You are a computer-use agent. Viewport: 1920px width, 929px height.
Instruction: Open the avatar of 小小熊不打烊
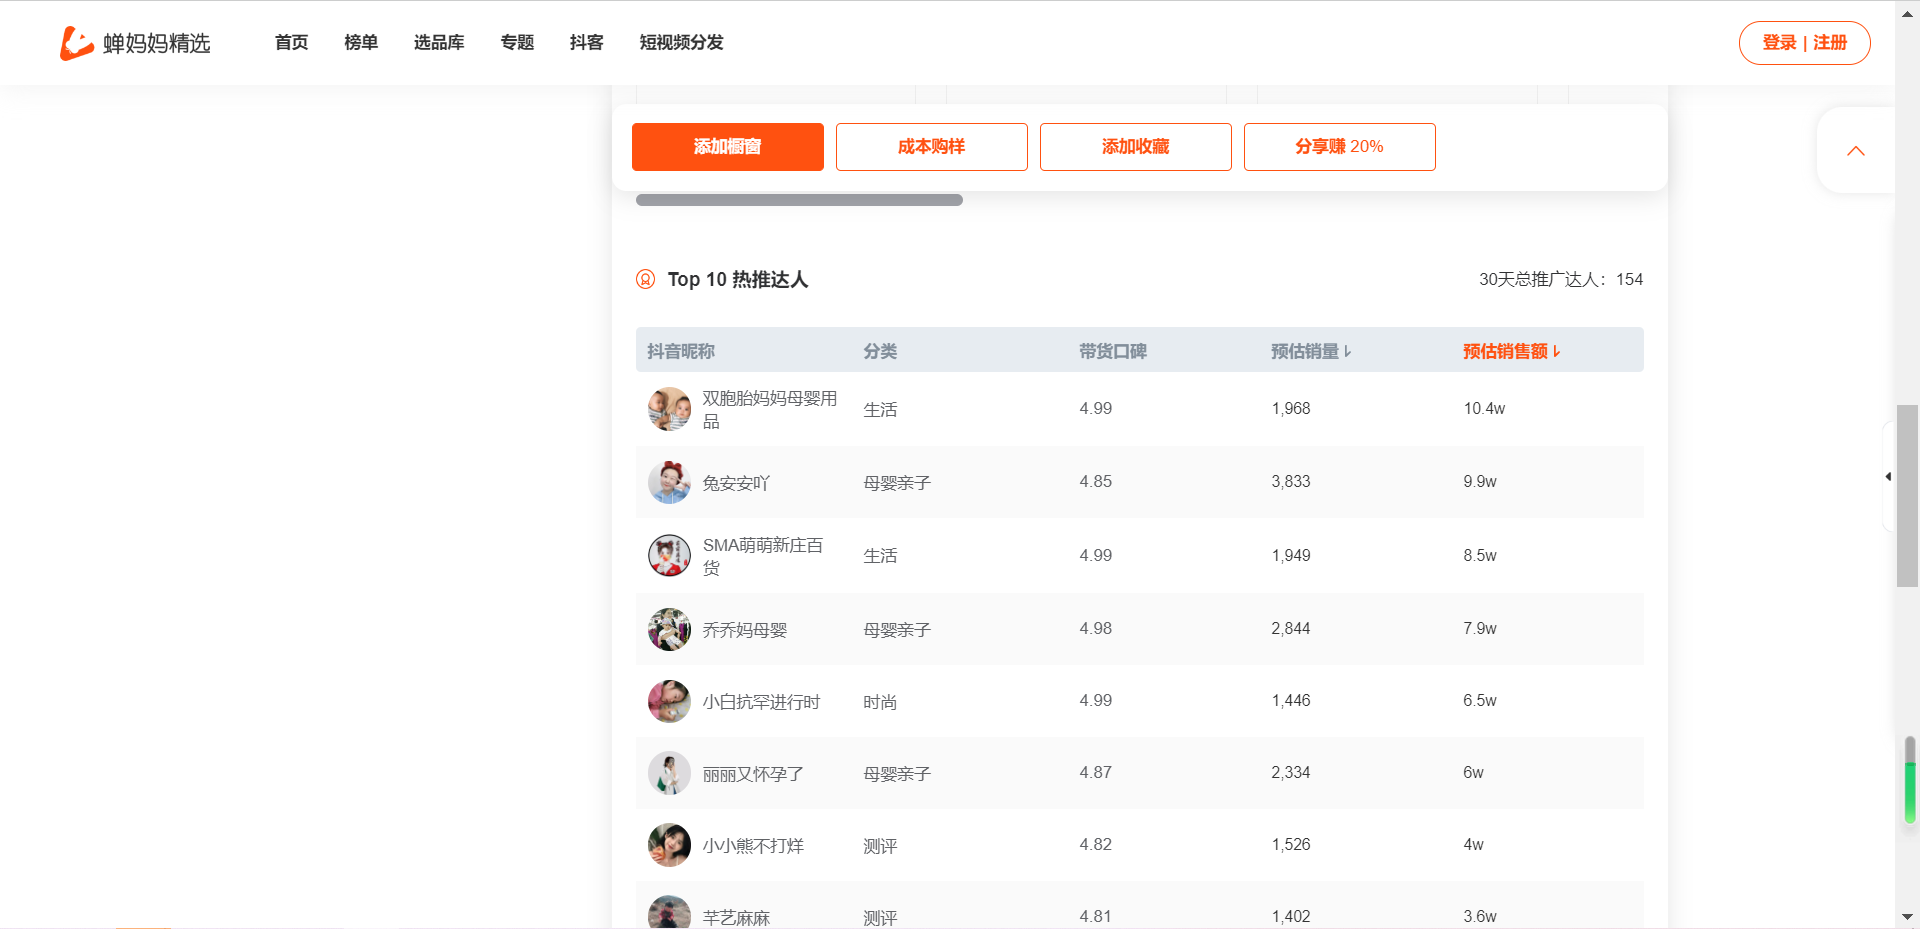tap(669, 845)
